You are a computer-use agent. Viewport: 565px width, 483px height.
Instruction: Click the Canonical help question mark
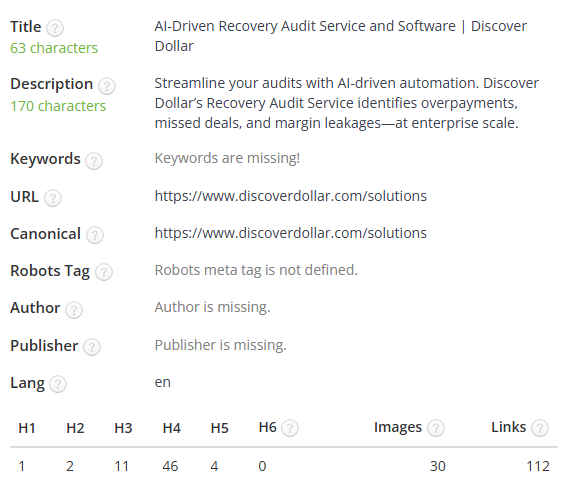(x=95, y=235)
